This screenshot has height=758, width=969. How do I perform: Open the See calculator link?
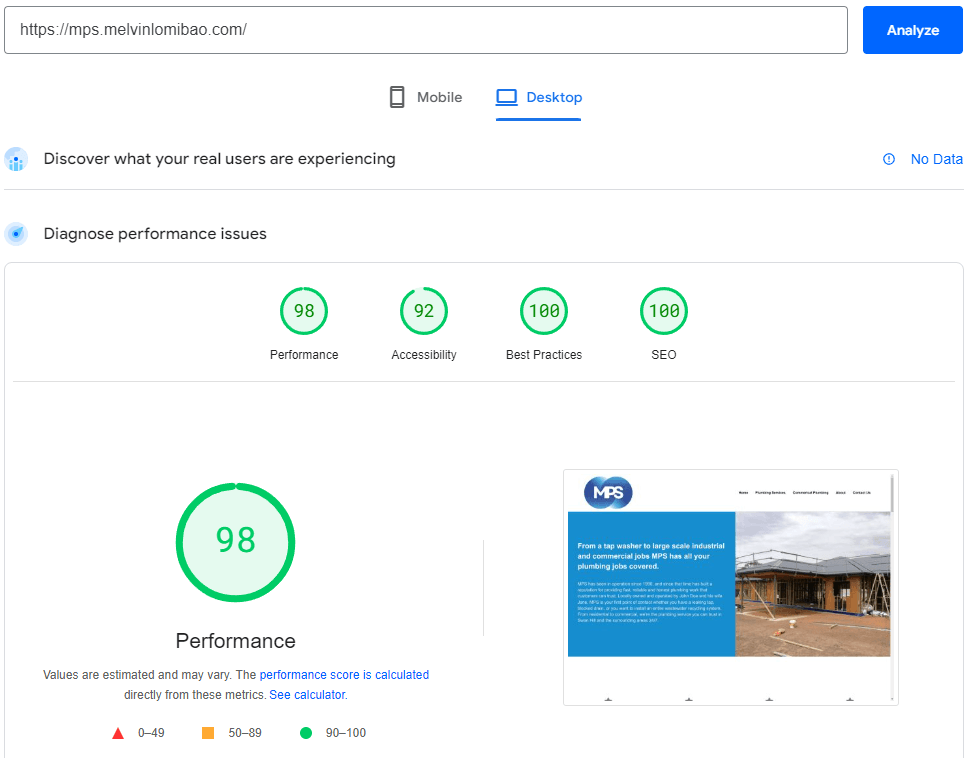(307, 694)
